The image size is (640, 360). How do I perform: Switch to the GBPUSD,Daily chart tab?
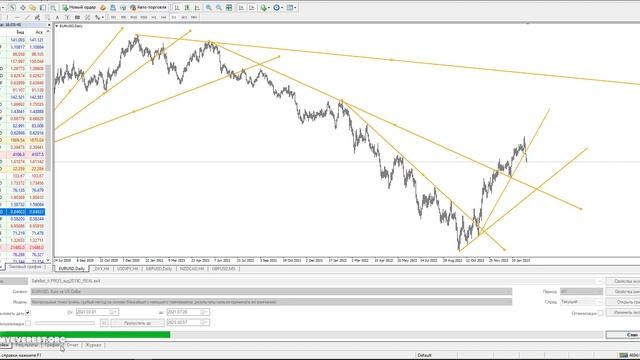[159, 269]
